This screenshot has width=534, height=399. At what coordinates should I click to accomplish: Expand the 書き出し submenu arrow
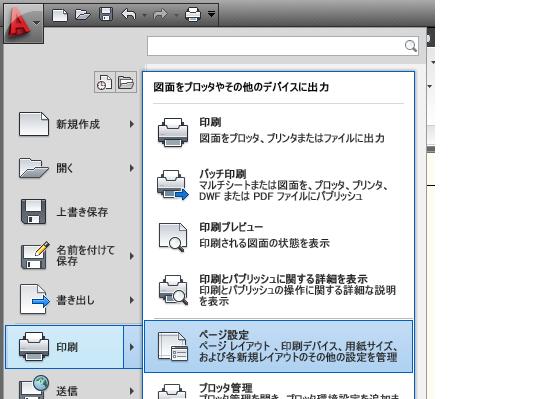(132, 300)
